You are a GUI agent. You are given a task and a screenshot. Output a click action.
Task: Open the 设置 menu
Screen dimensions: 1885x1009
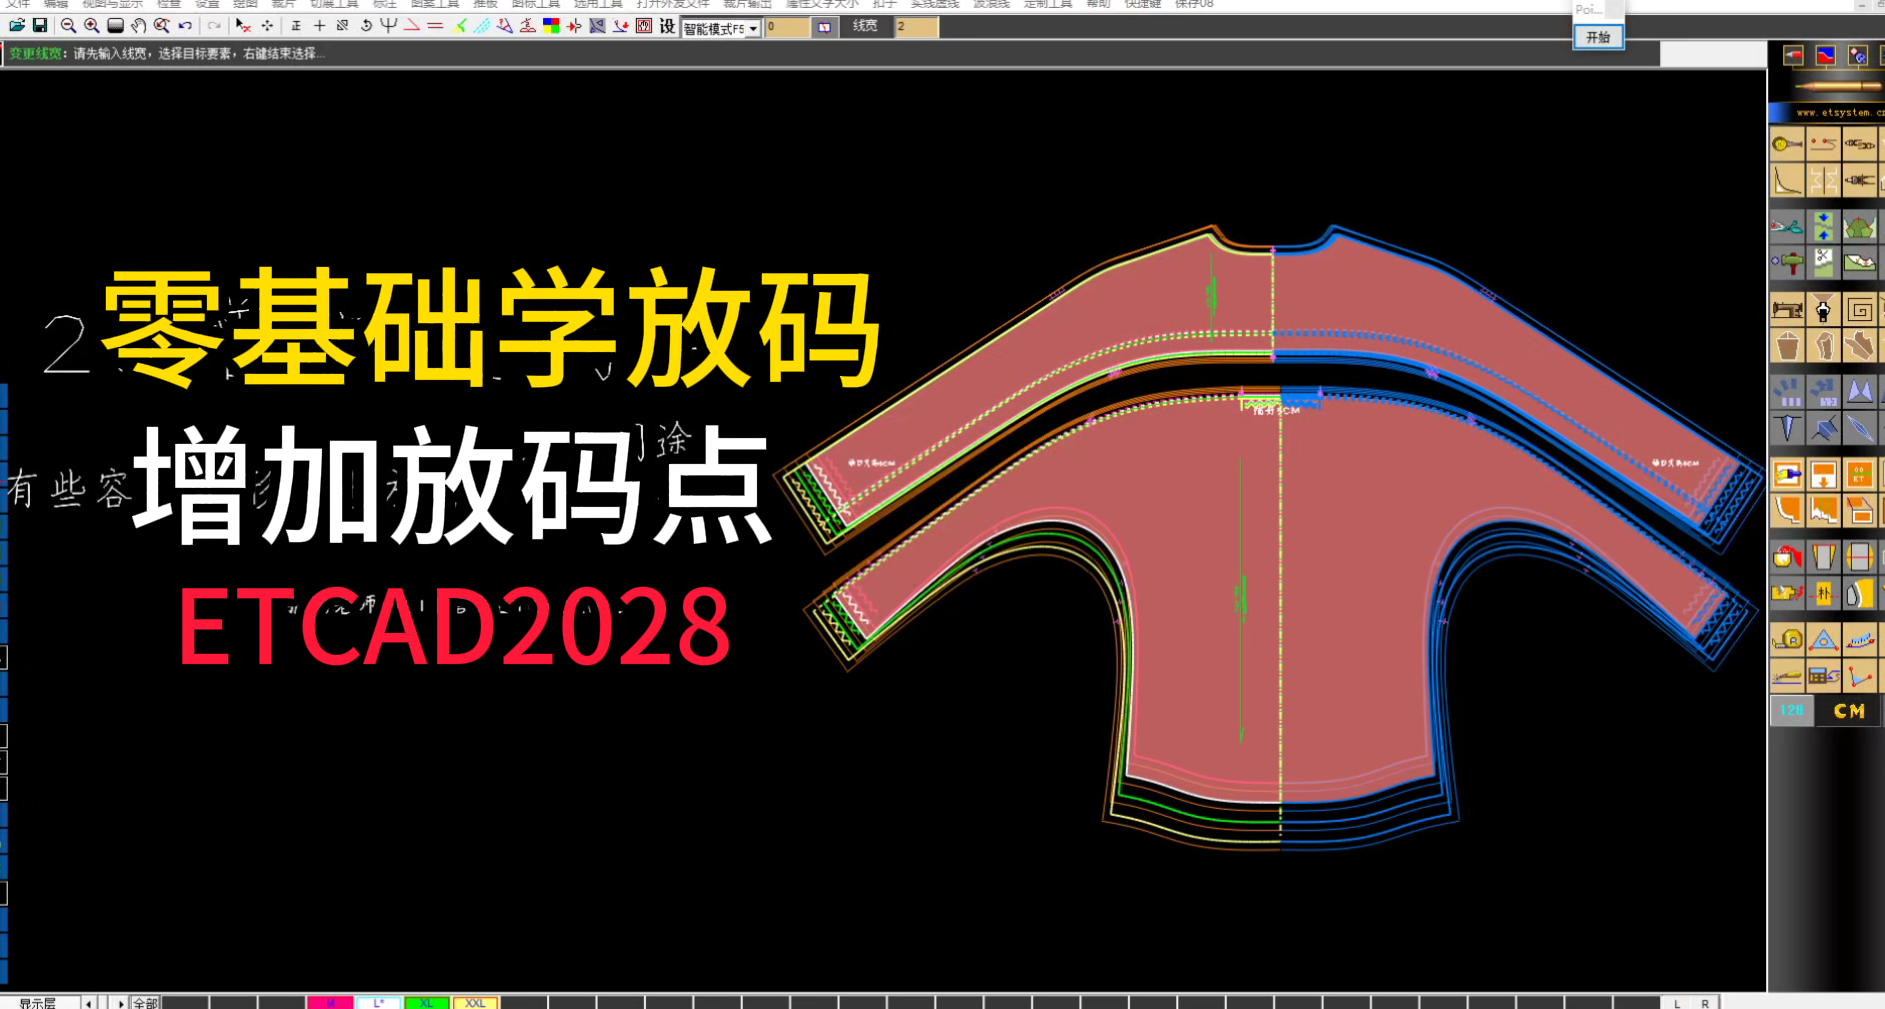[207, 4]
